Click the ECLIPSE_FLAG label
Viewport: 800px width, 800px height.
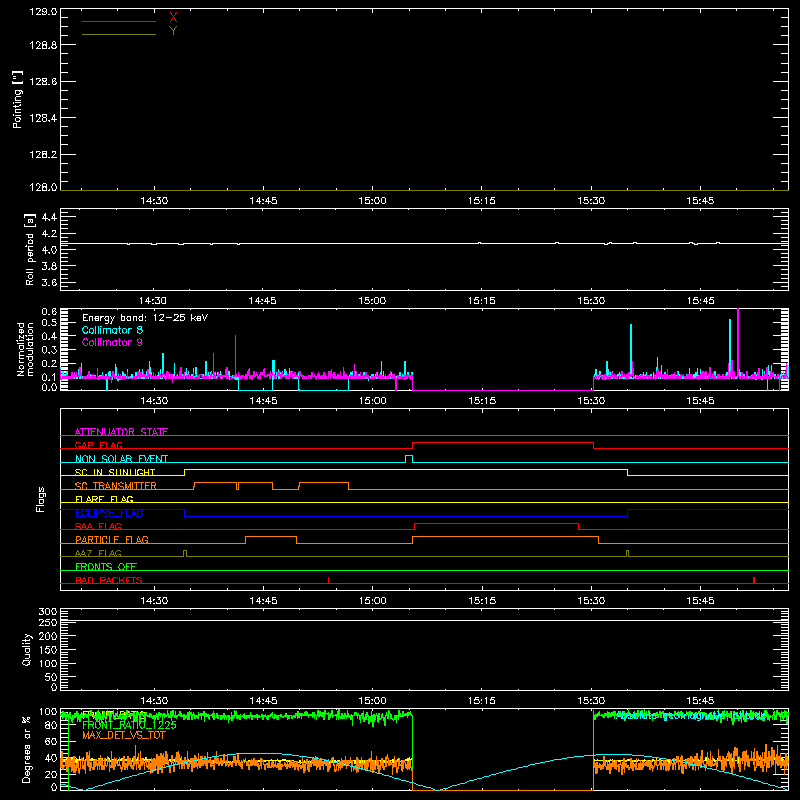click(109, 513)
